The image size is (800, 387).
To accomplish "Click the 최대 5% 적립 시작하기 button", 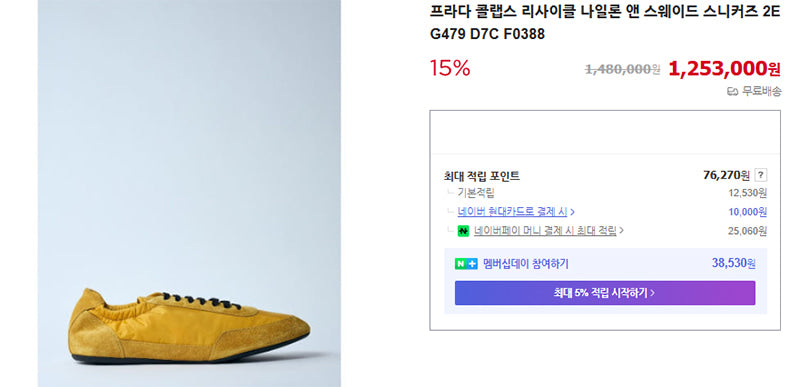I will pyautogui.click(x=605, y=293).
